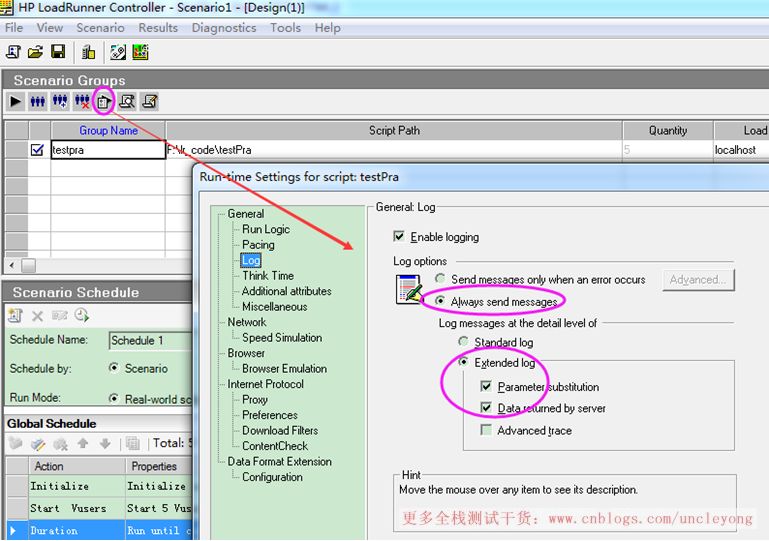Toggle Data returned by server checkbox
769x541 pixels.
coord(486,408)
